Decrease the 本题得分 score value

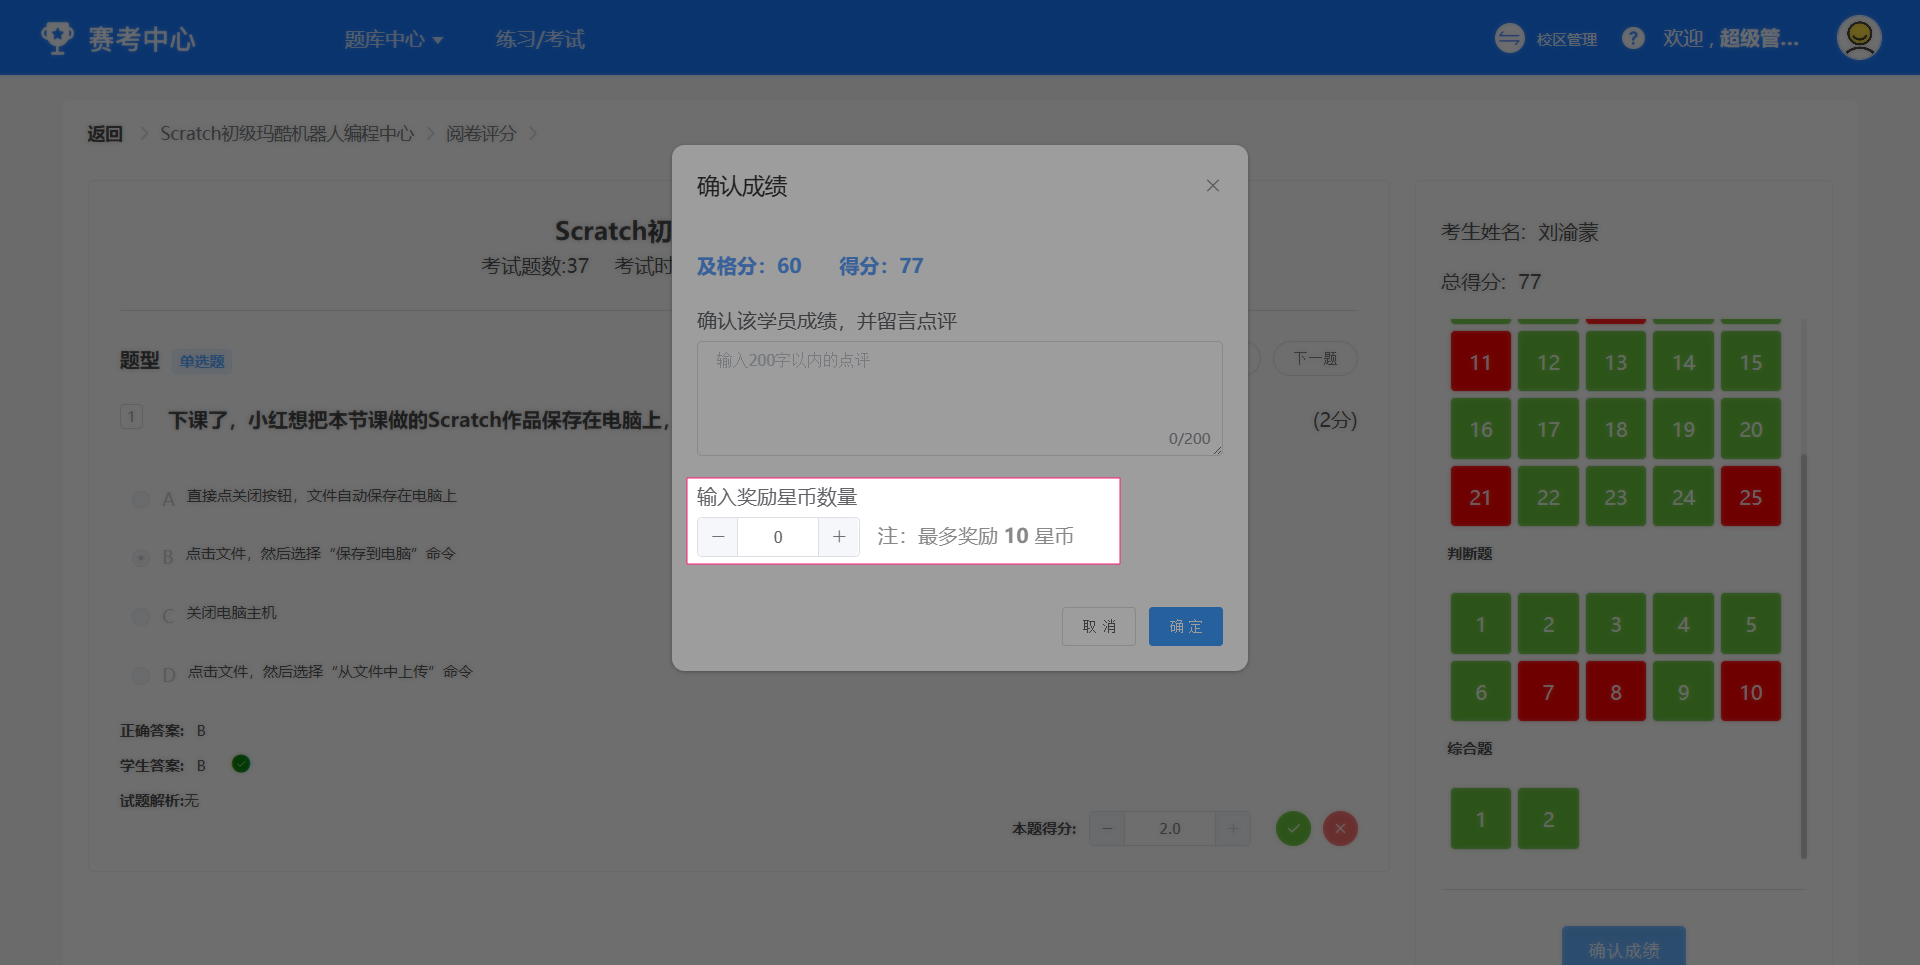(x=1107, y=829)
